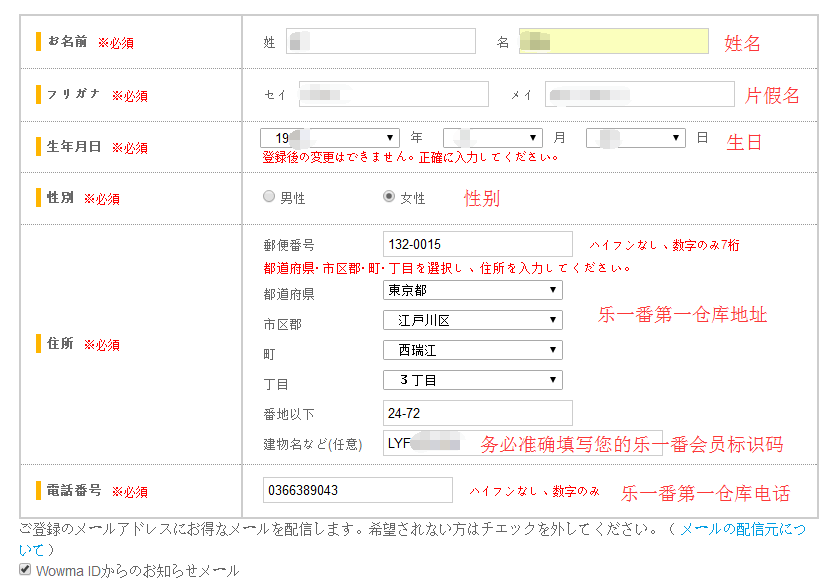This screenshot has width=832, height=585.
Task: Expand the 市区郡 dropdown showing 江戸川区
Action: pyautogui.click(x=472, y=320)
